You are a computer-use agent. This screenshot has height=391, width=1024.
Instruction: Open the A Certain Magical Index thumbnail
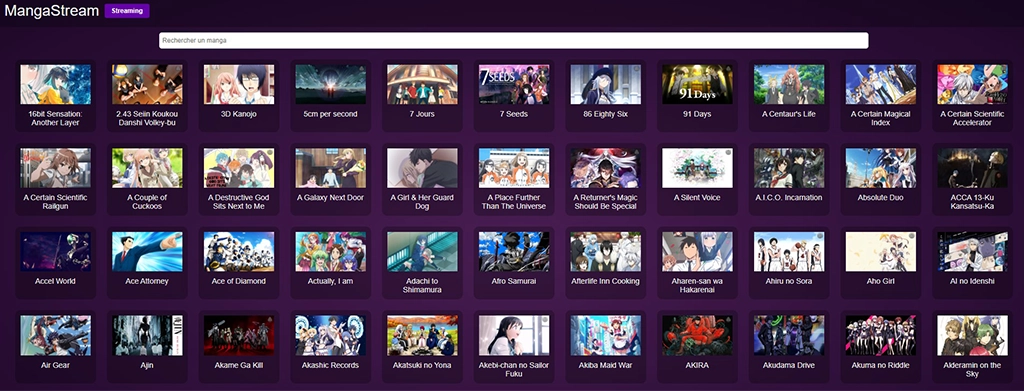coord(880,84)
